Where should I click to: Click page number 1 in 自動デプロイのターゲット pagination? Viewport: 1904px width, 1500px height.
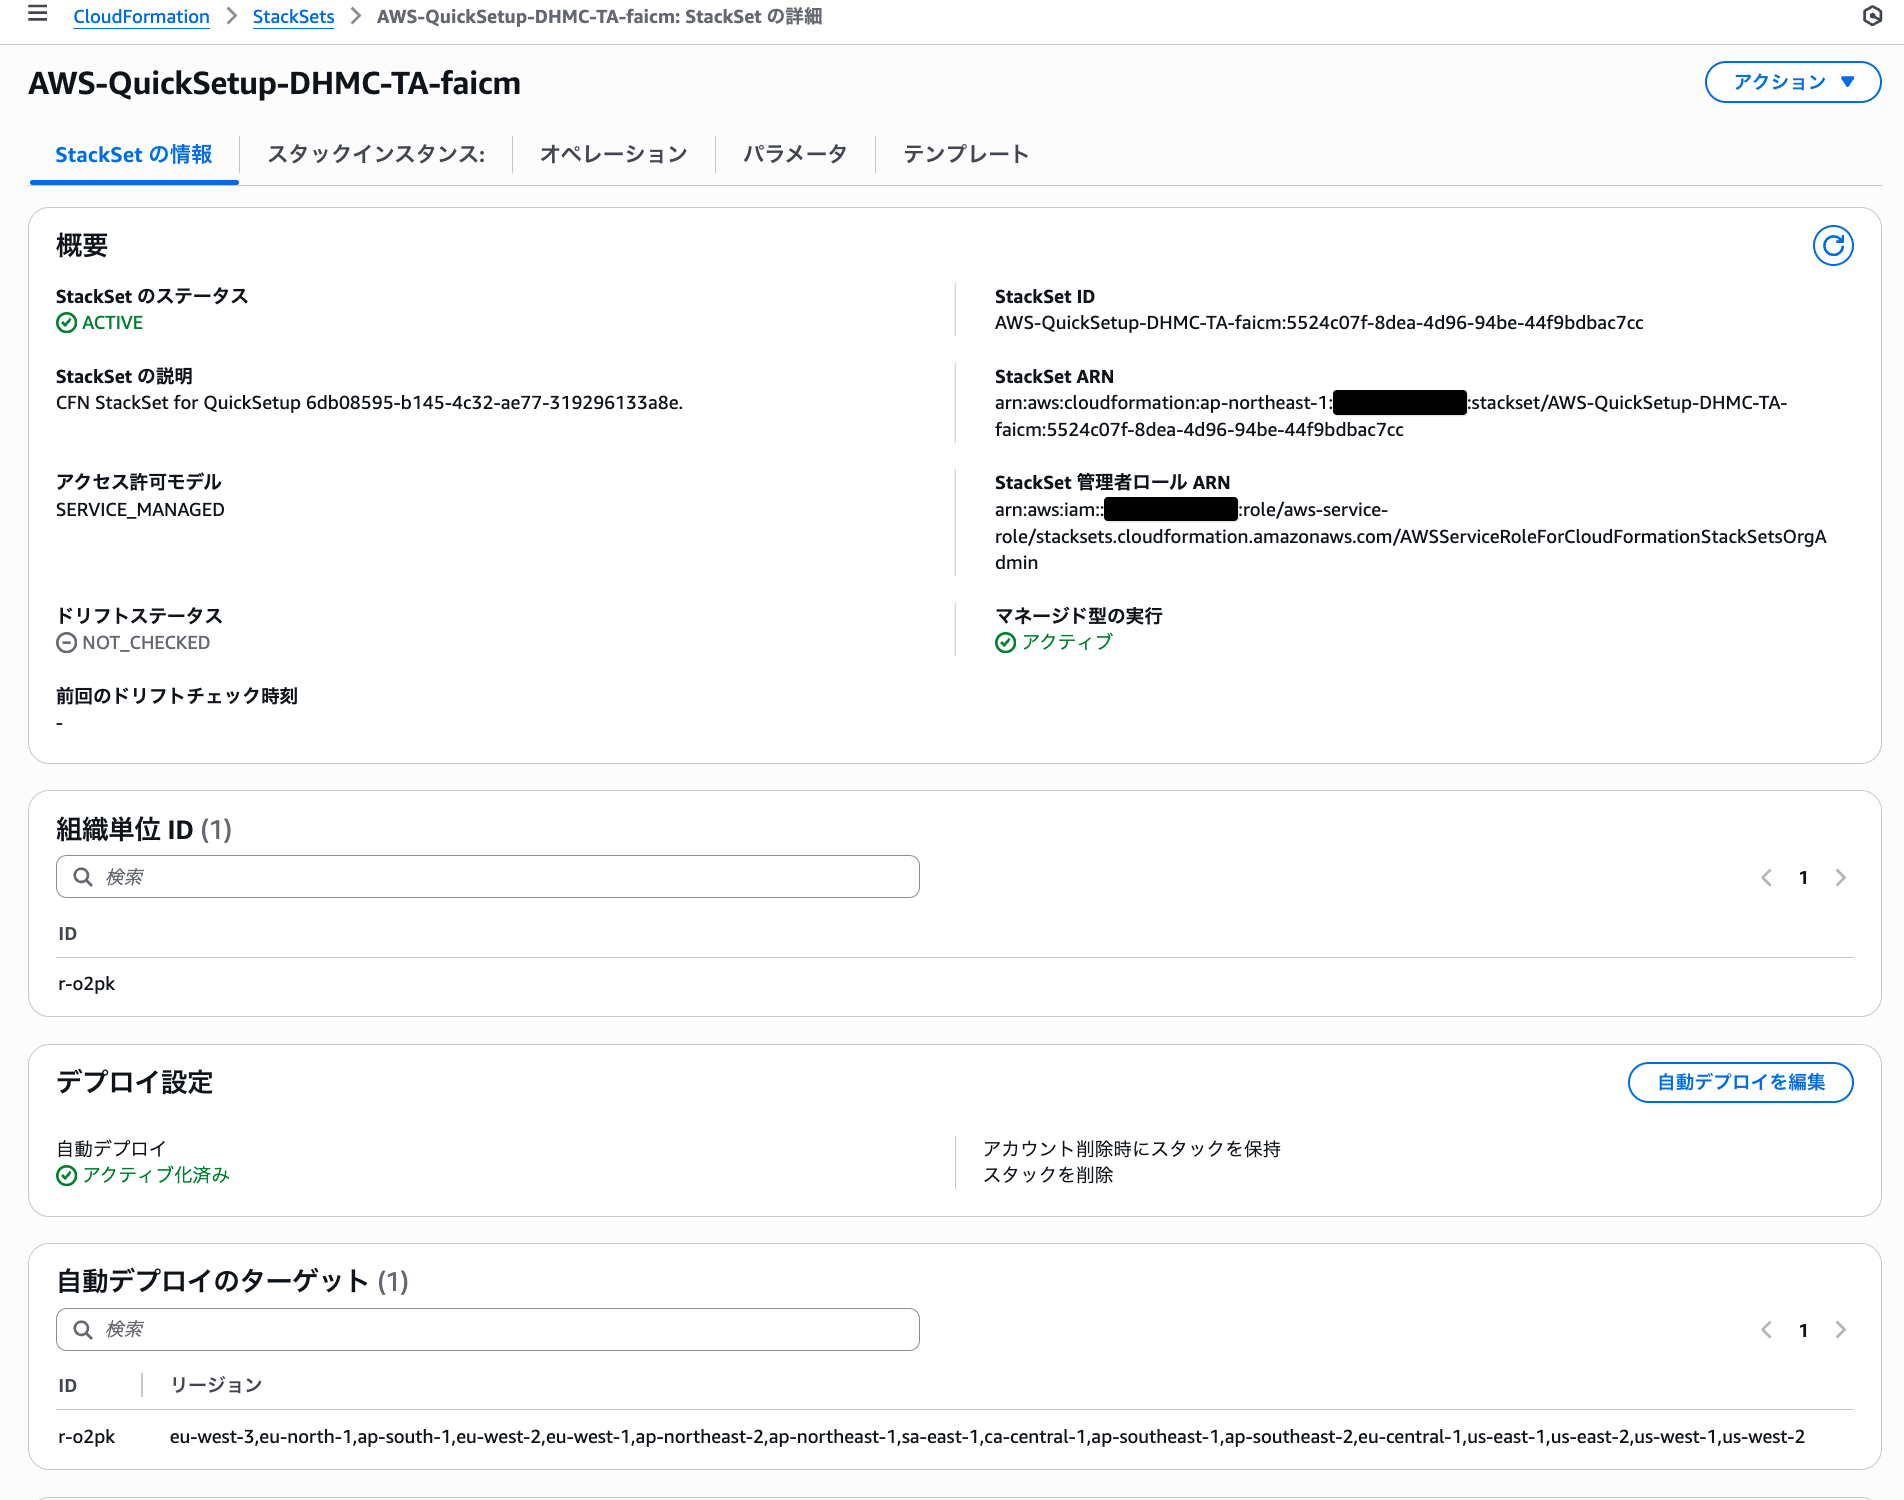[x=1803, y=1330]
